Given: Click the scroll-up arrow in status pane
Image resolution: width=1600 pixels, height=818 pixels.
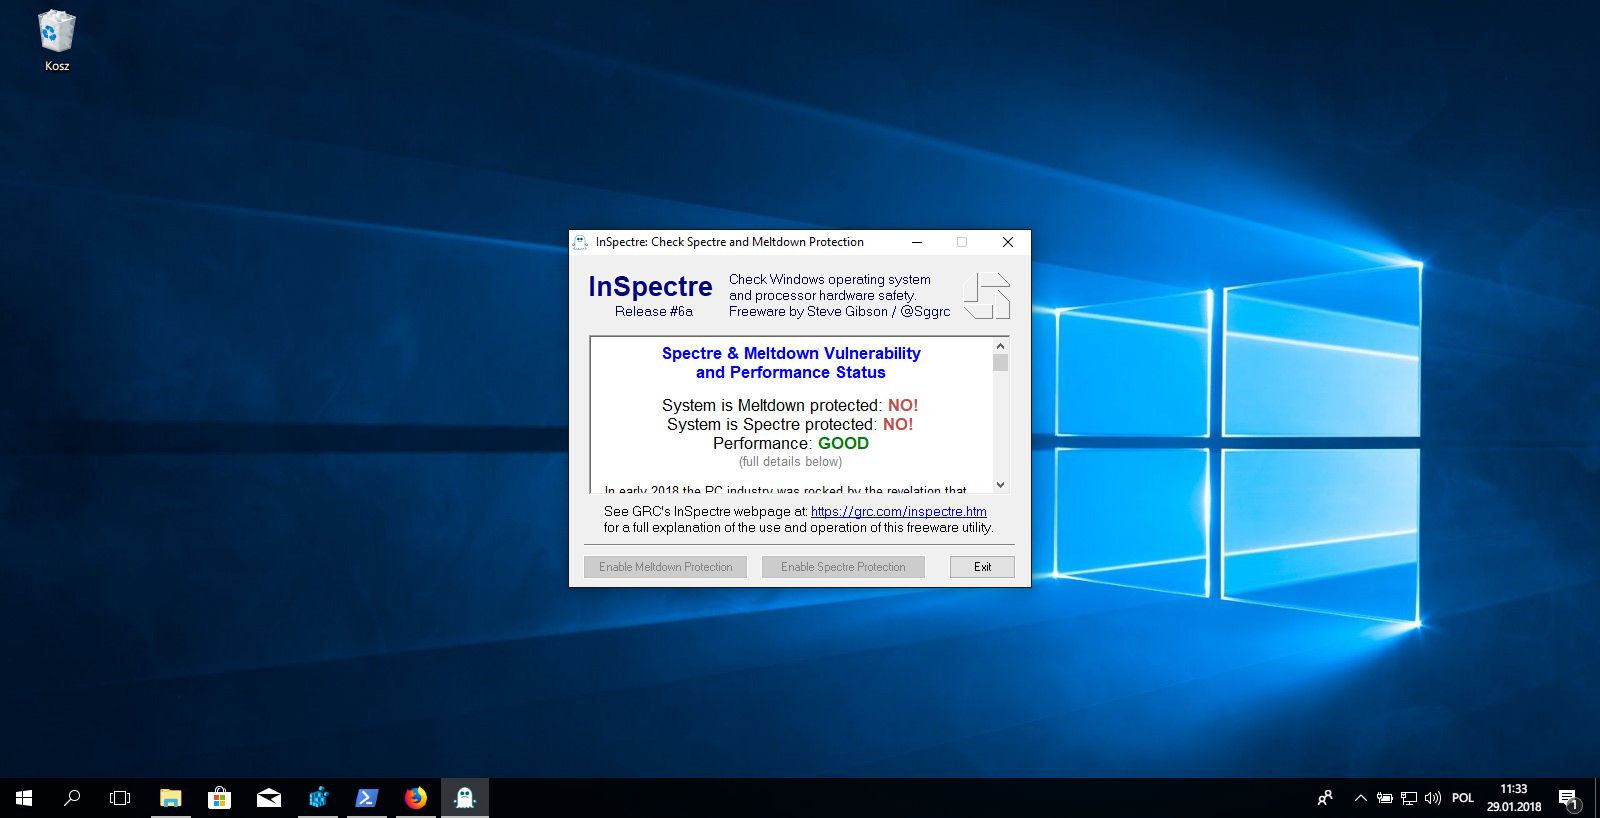Looking at the screenshot, I should tap(1000, 346).
